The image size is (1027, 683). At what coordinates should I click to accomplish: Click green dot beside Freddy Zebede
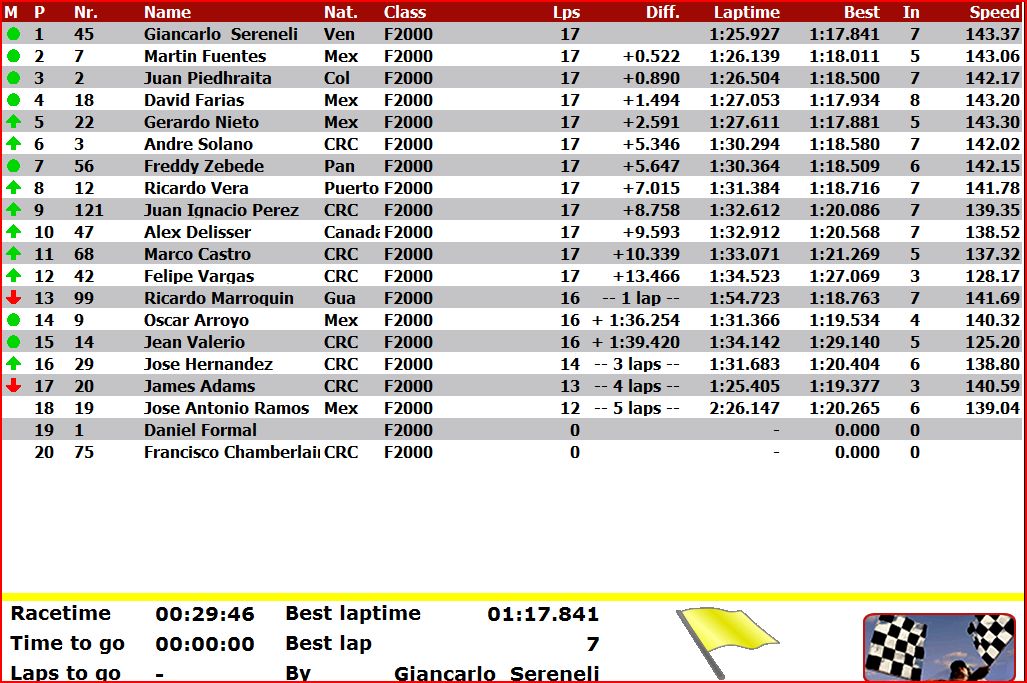(13, 166)
